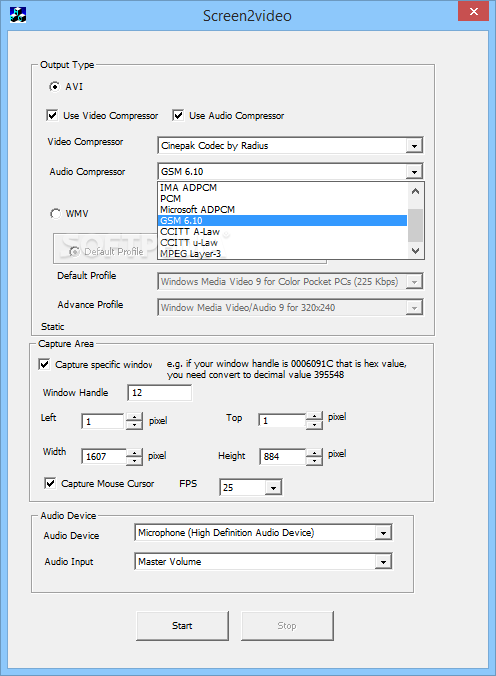The image size is (496, 676).
Task: Click the Window Handle input field
Action: [x=160, y=393]
